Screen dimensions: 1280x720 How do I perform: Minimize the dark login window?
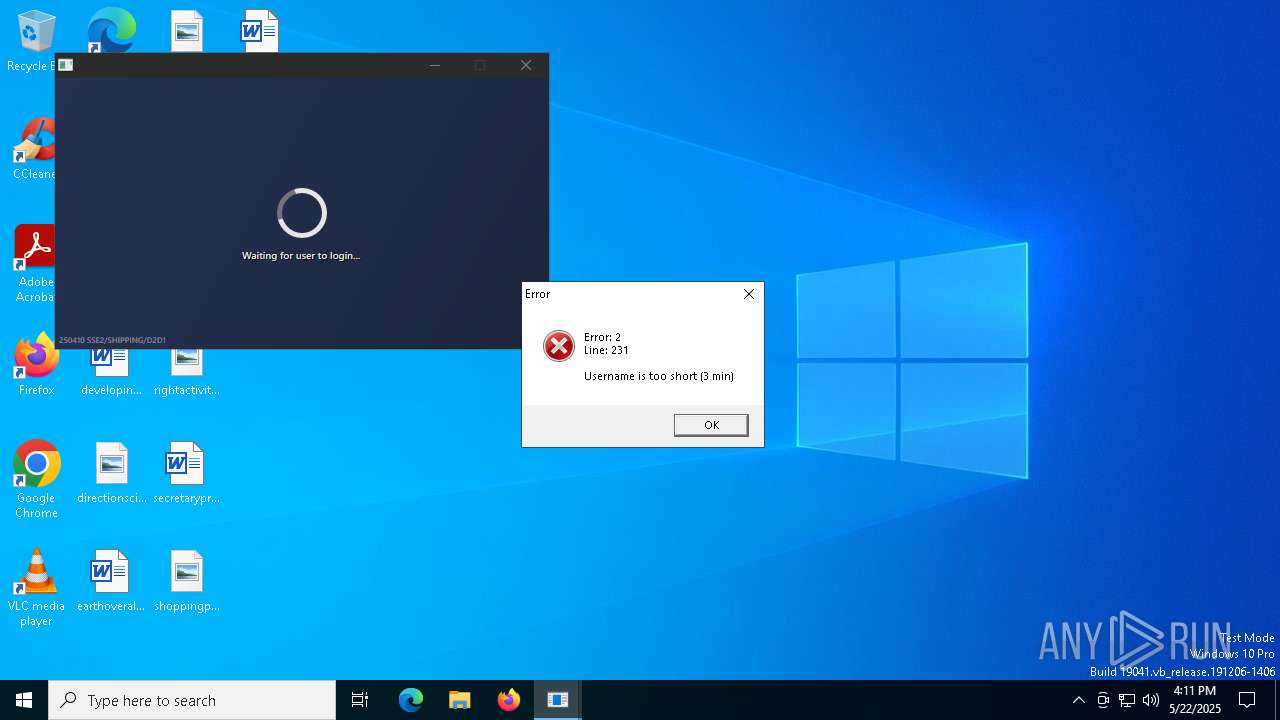point(435,65)
